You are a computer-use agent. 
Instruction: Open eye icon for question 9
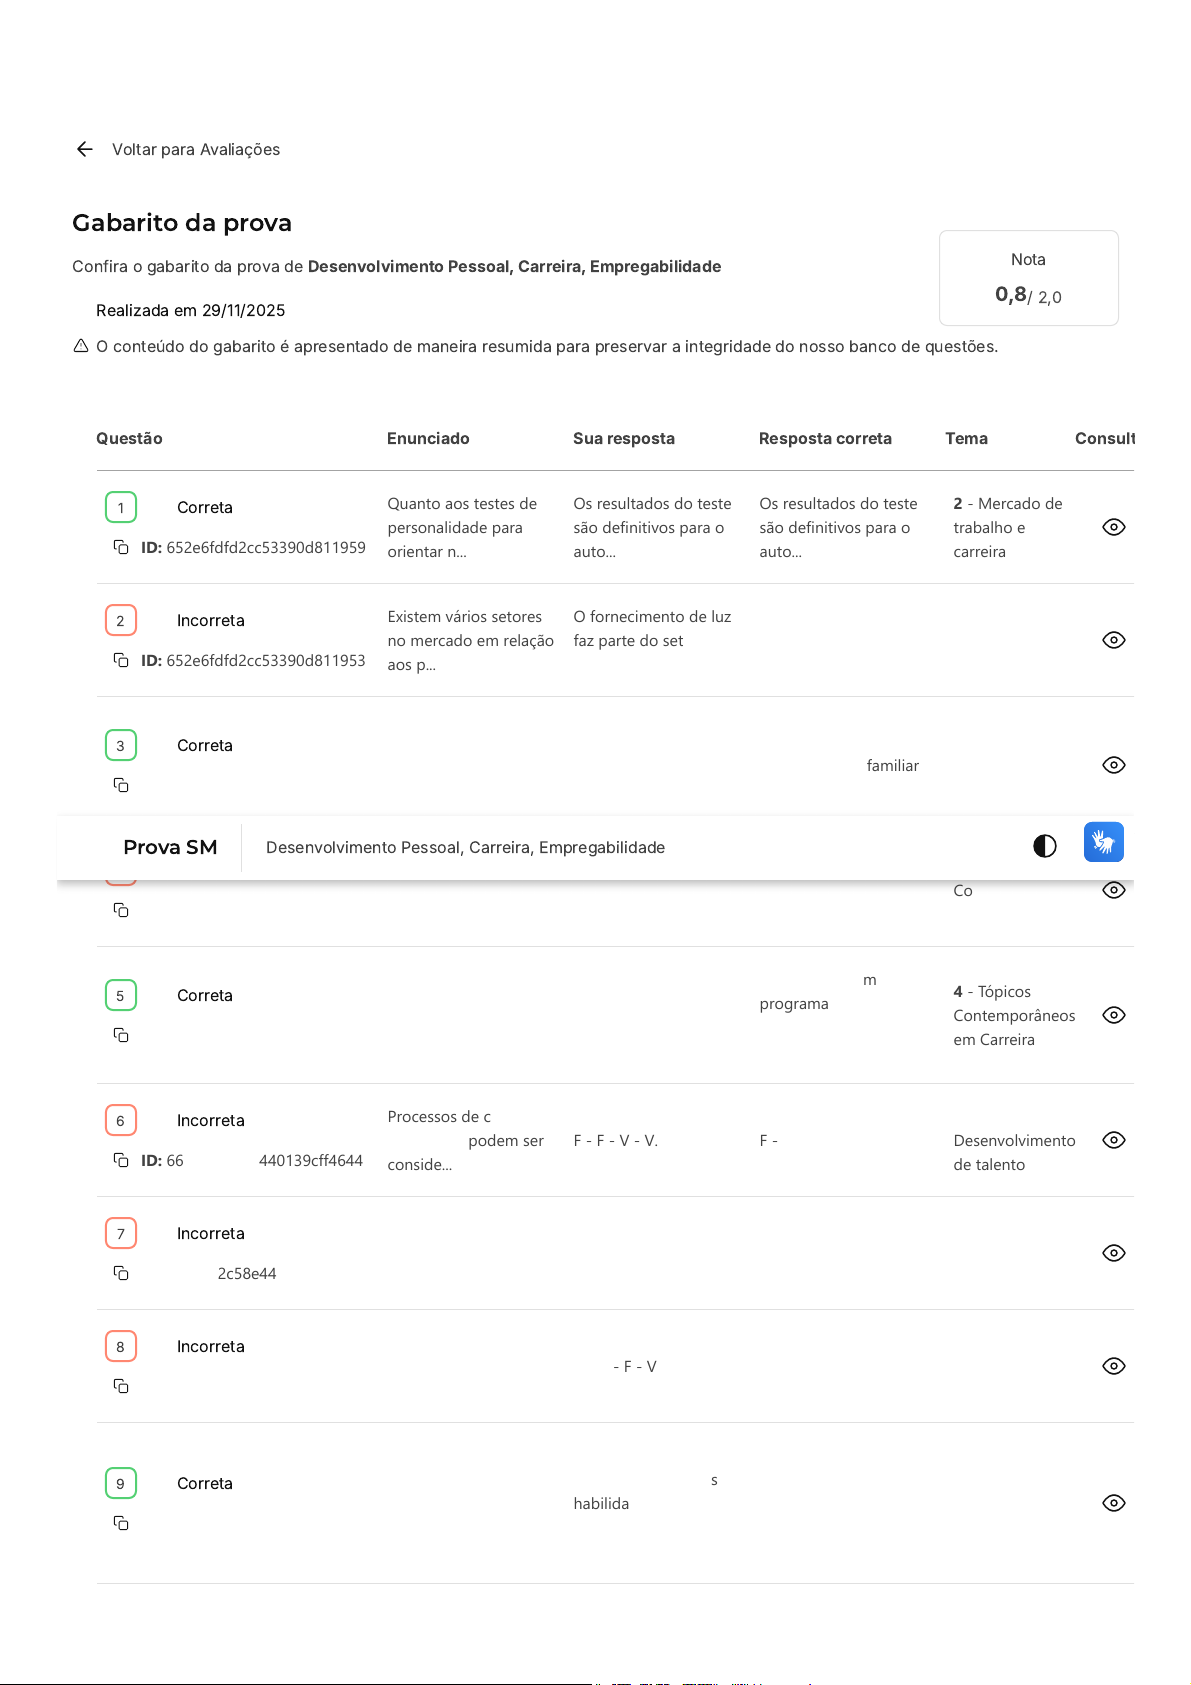tap(1113, 1503)
